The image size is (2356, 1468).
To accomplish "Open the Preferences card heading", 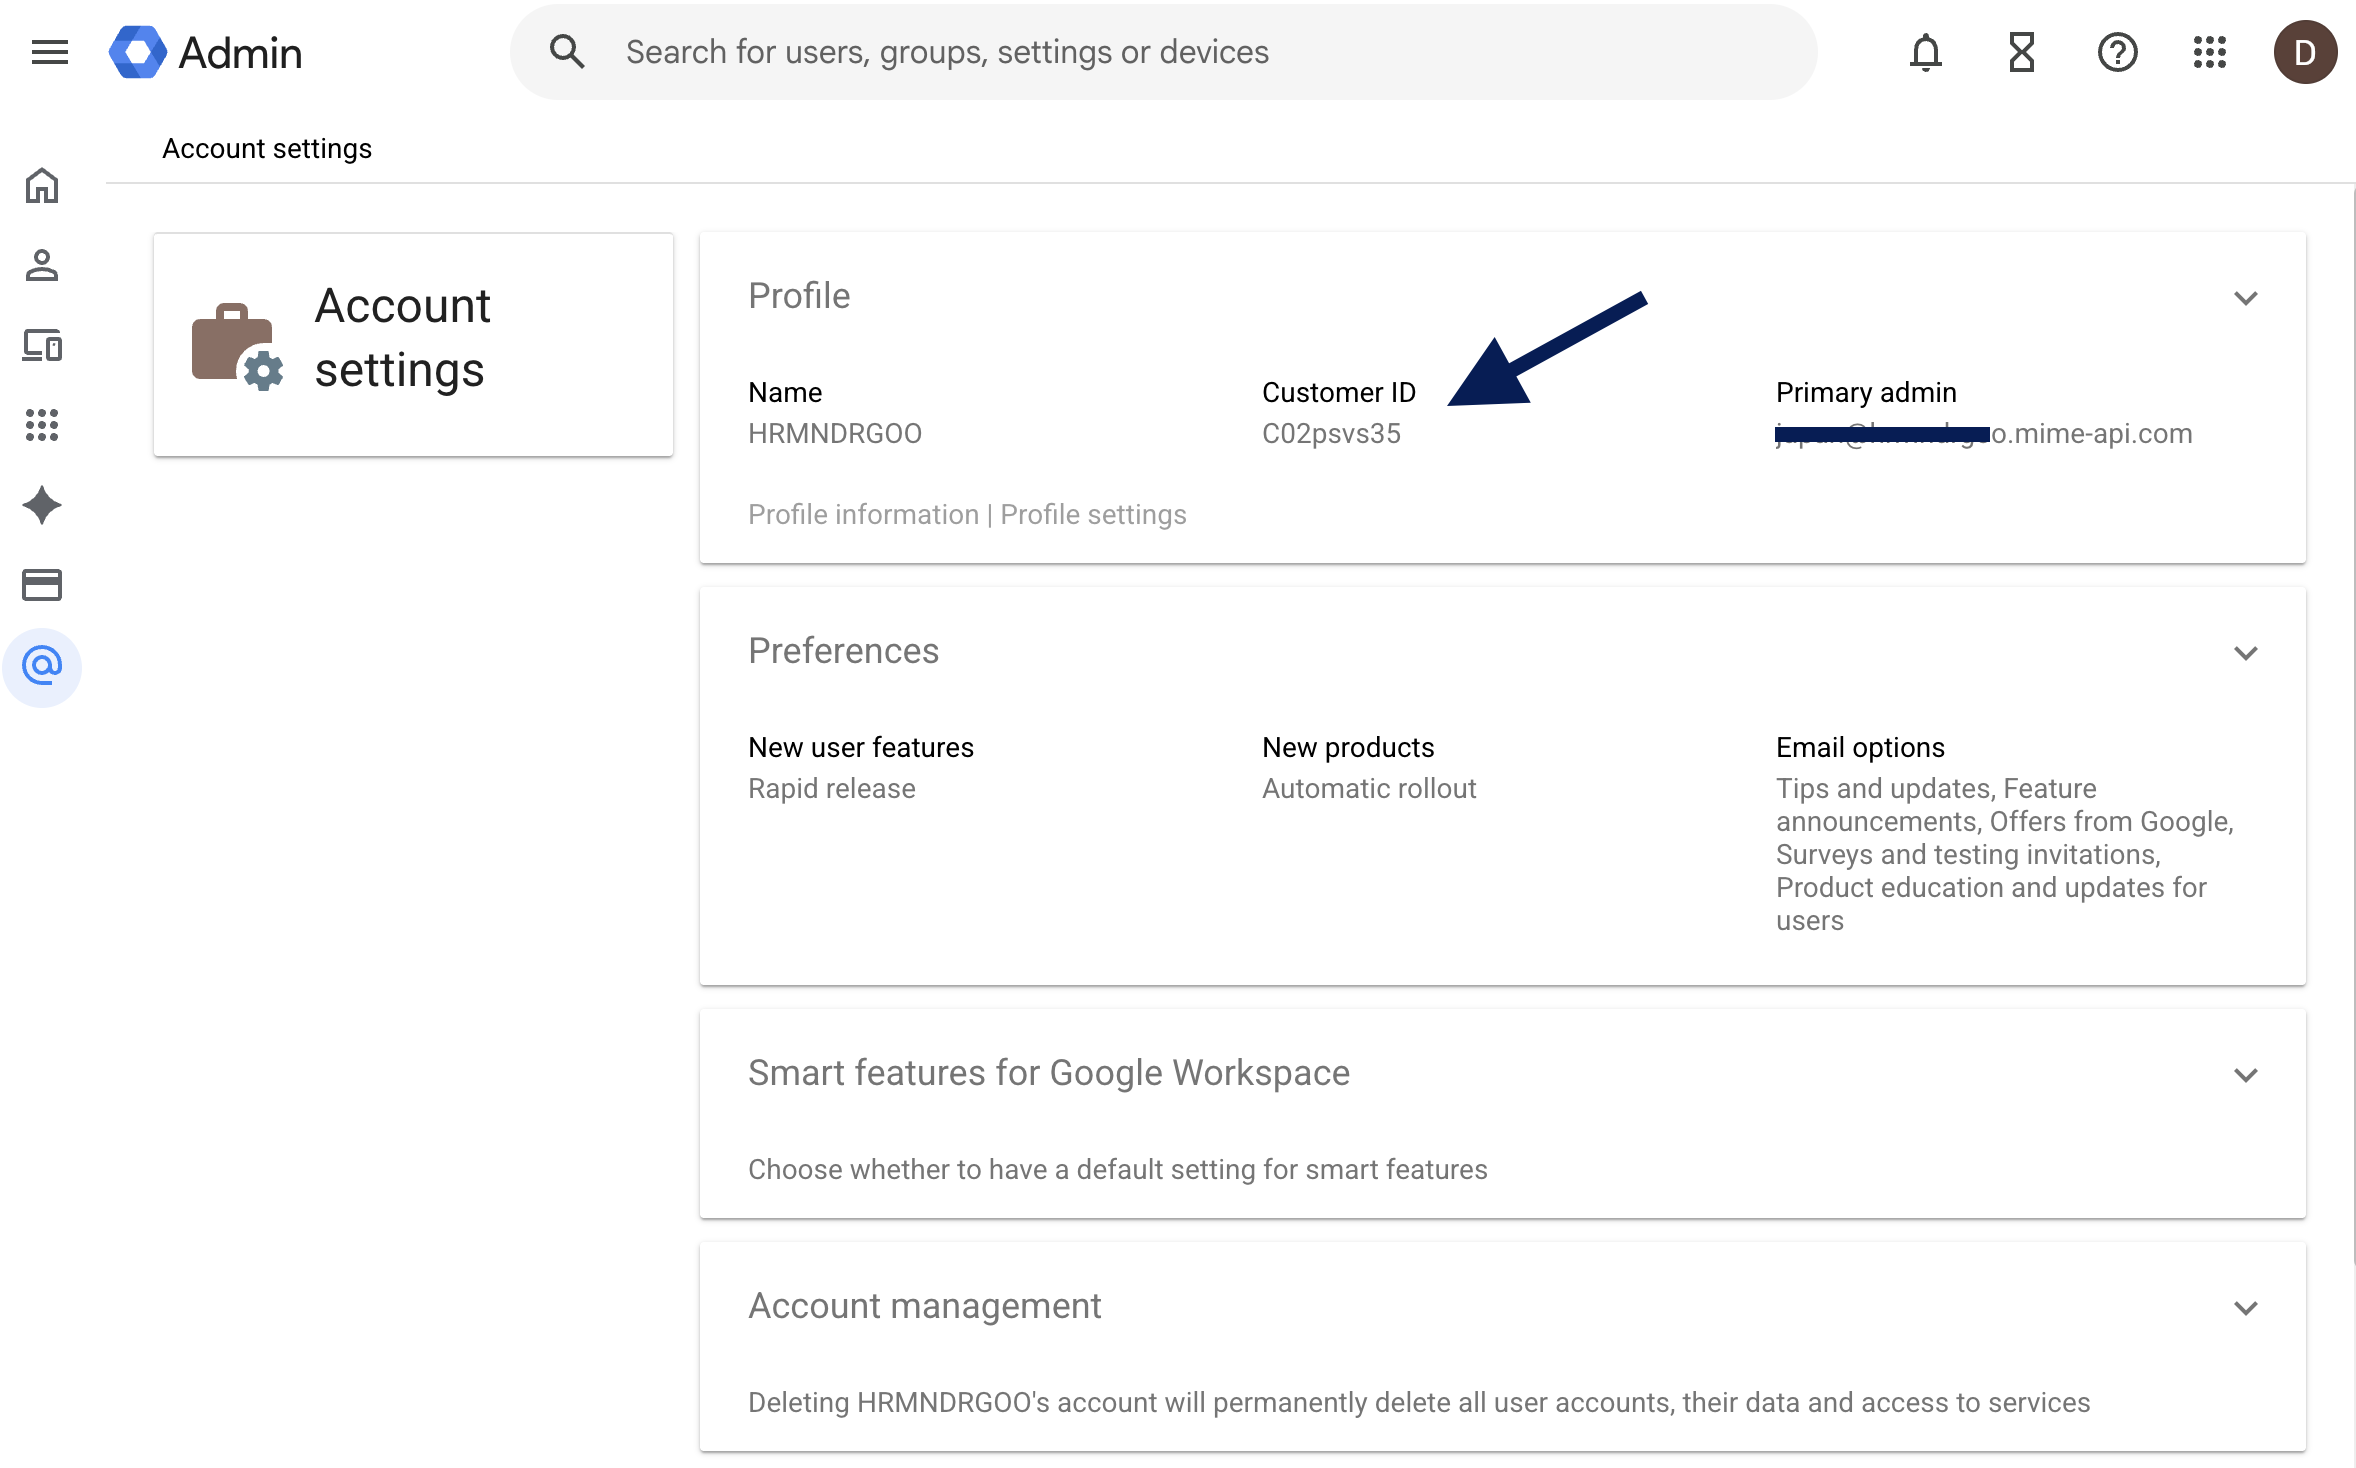I will click(x=843, y=651).
